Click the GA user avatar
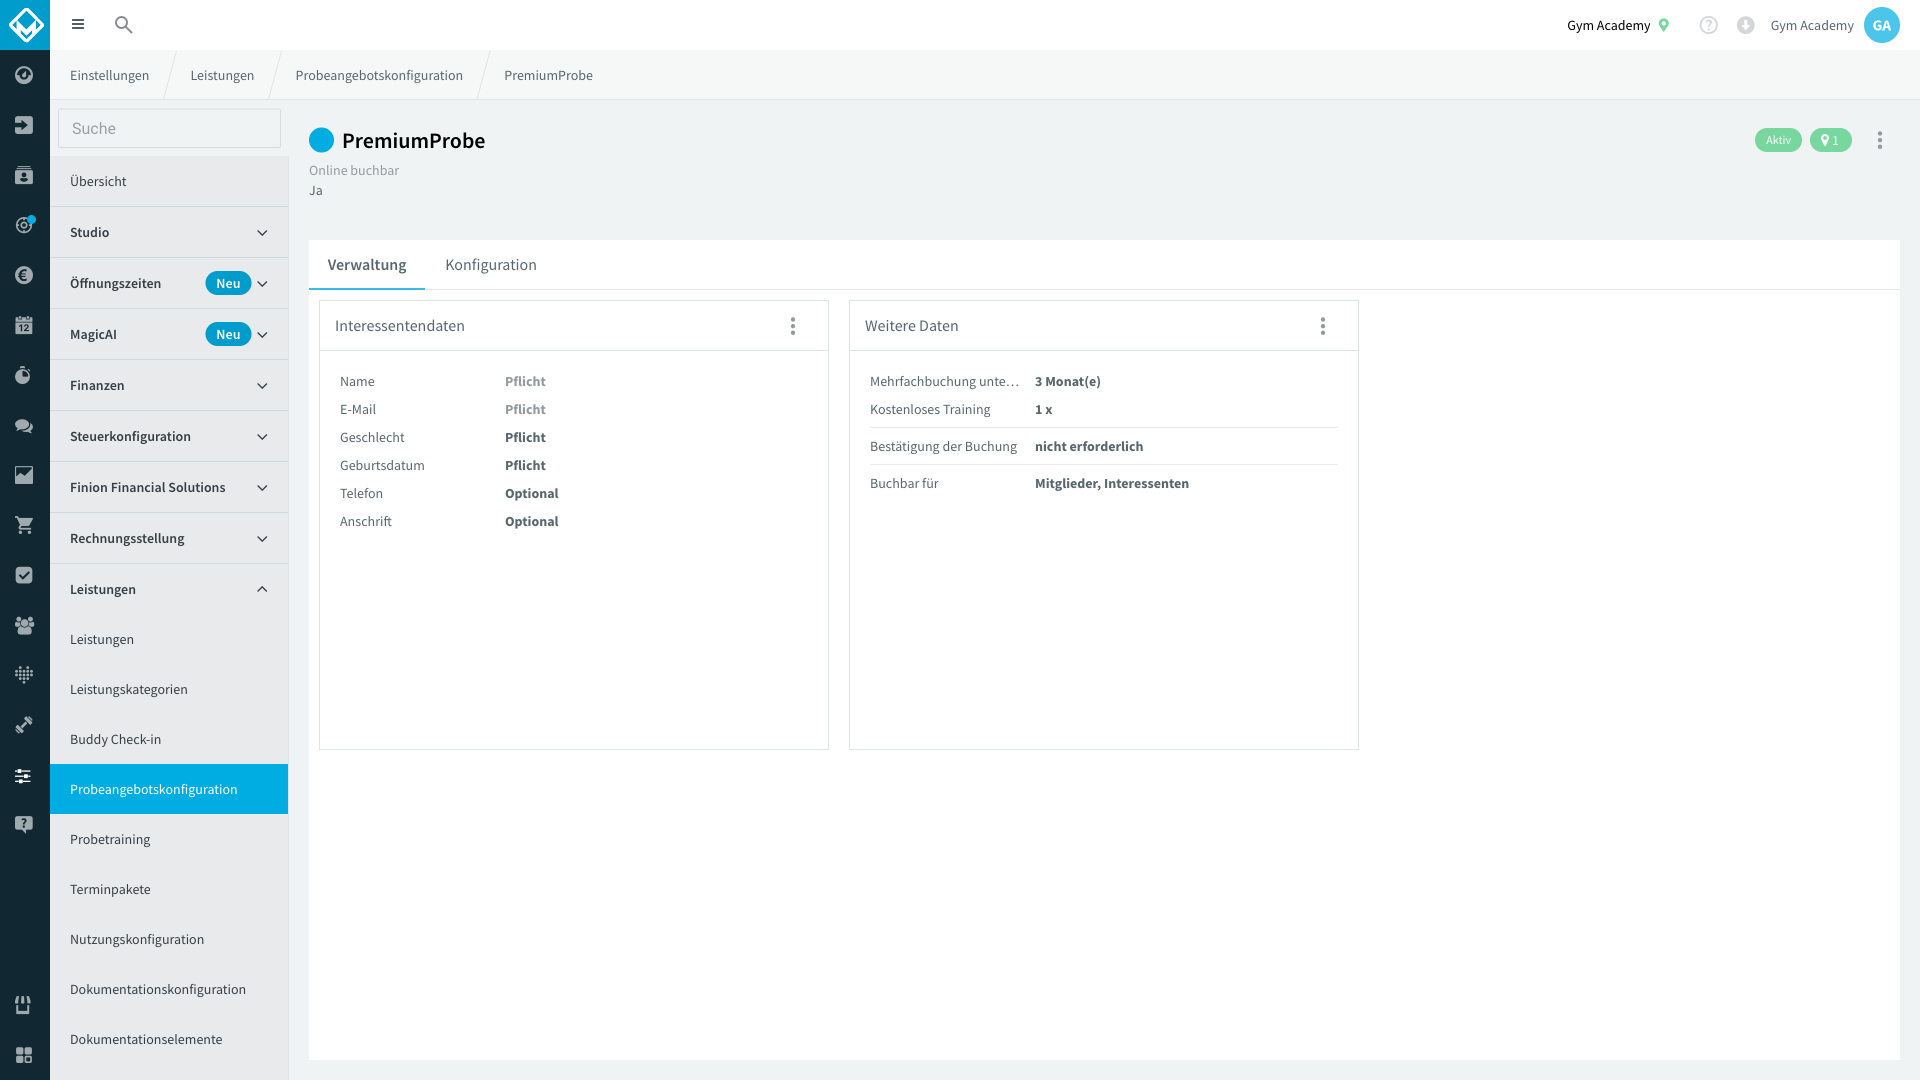The image size is (1920, 1080). coord(1881,25)
